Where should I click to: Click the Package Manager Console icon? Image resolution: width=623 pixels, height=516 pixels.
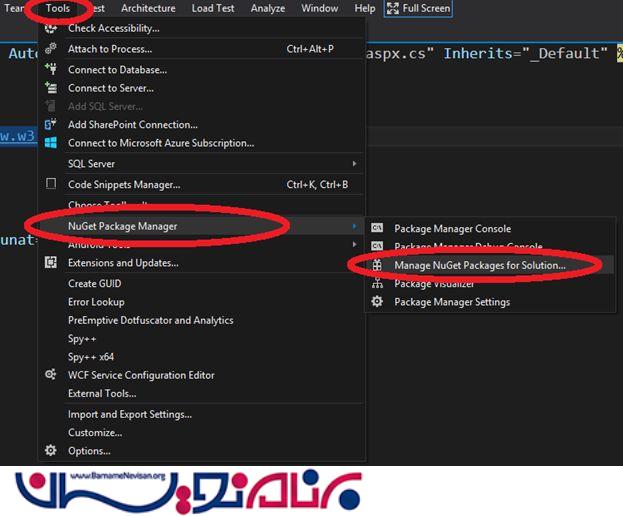[x=377, y=229]
